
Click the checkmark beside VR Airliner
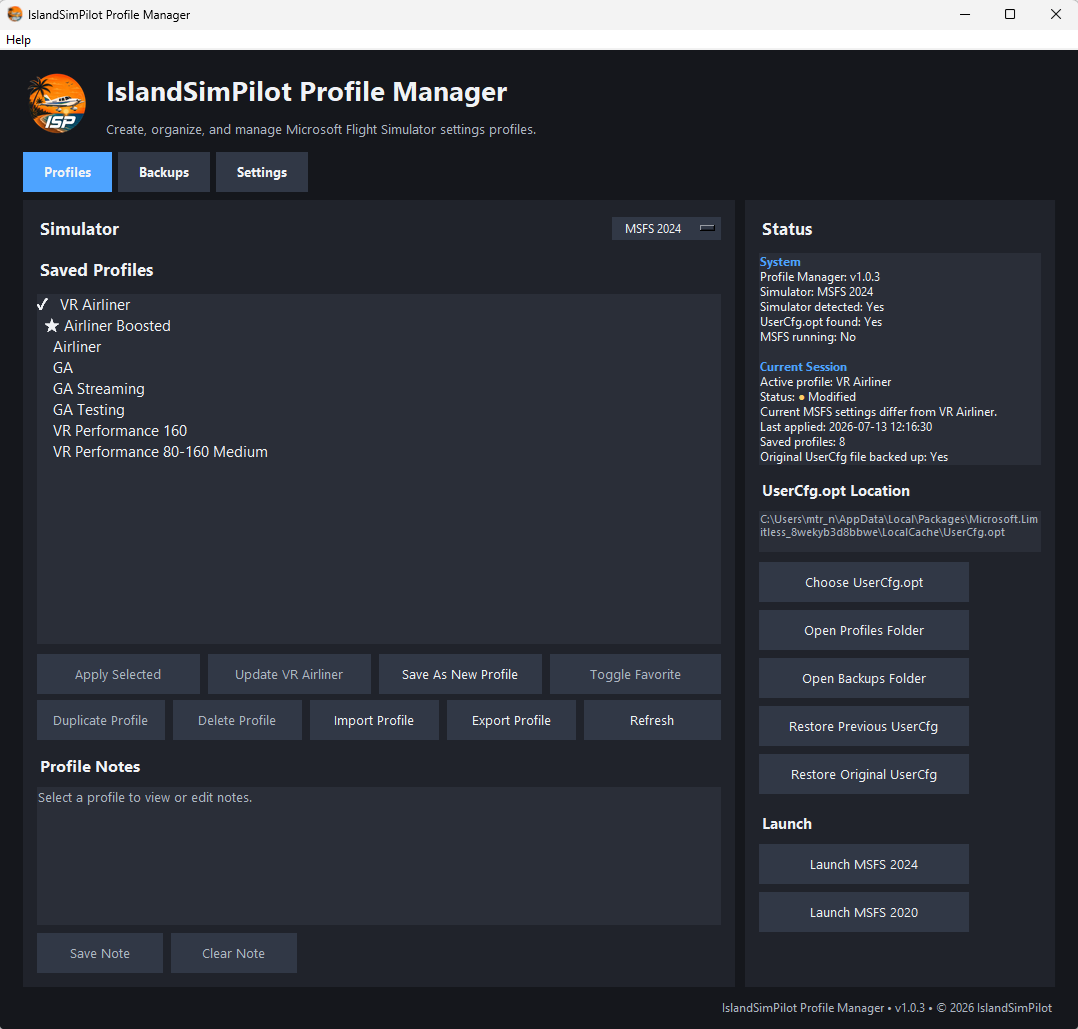click(43, 305)
